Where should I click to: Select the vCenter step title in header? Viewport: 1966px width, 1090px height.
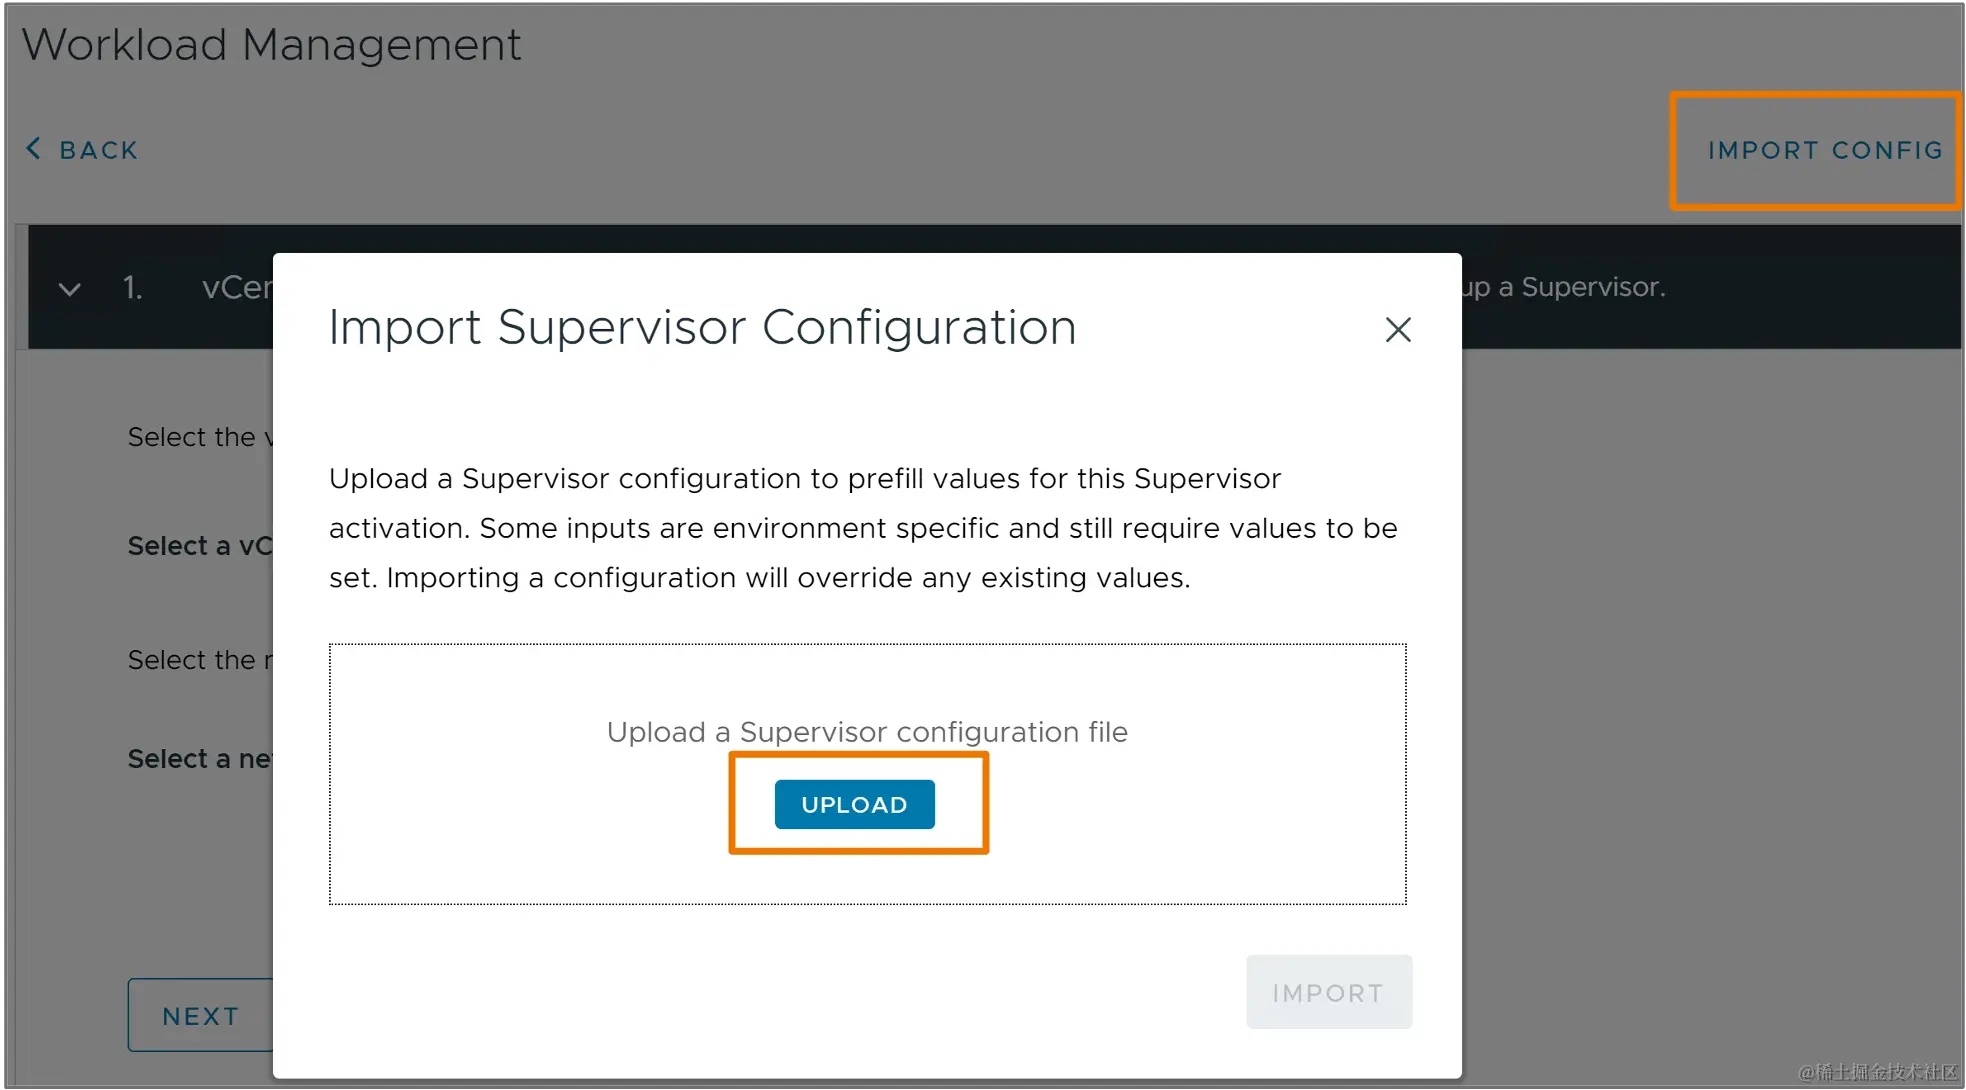pos(236,288)
